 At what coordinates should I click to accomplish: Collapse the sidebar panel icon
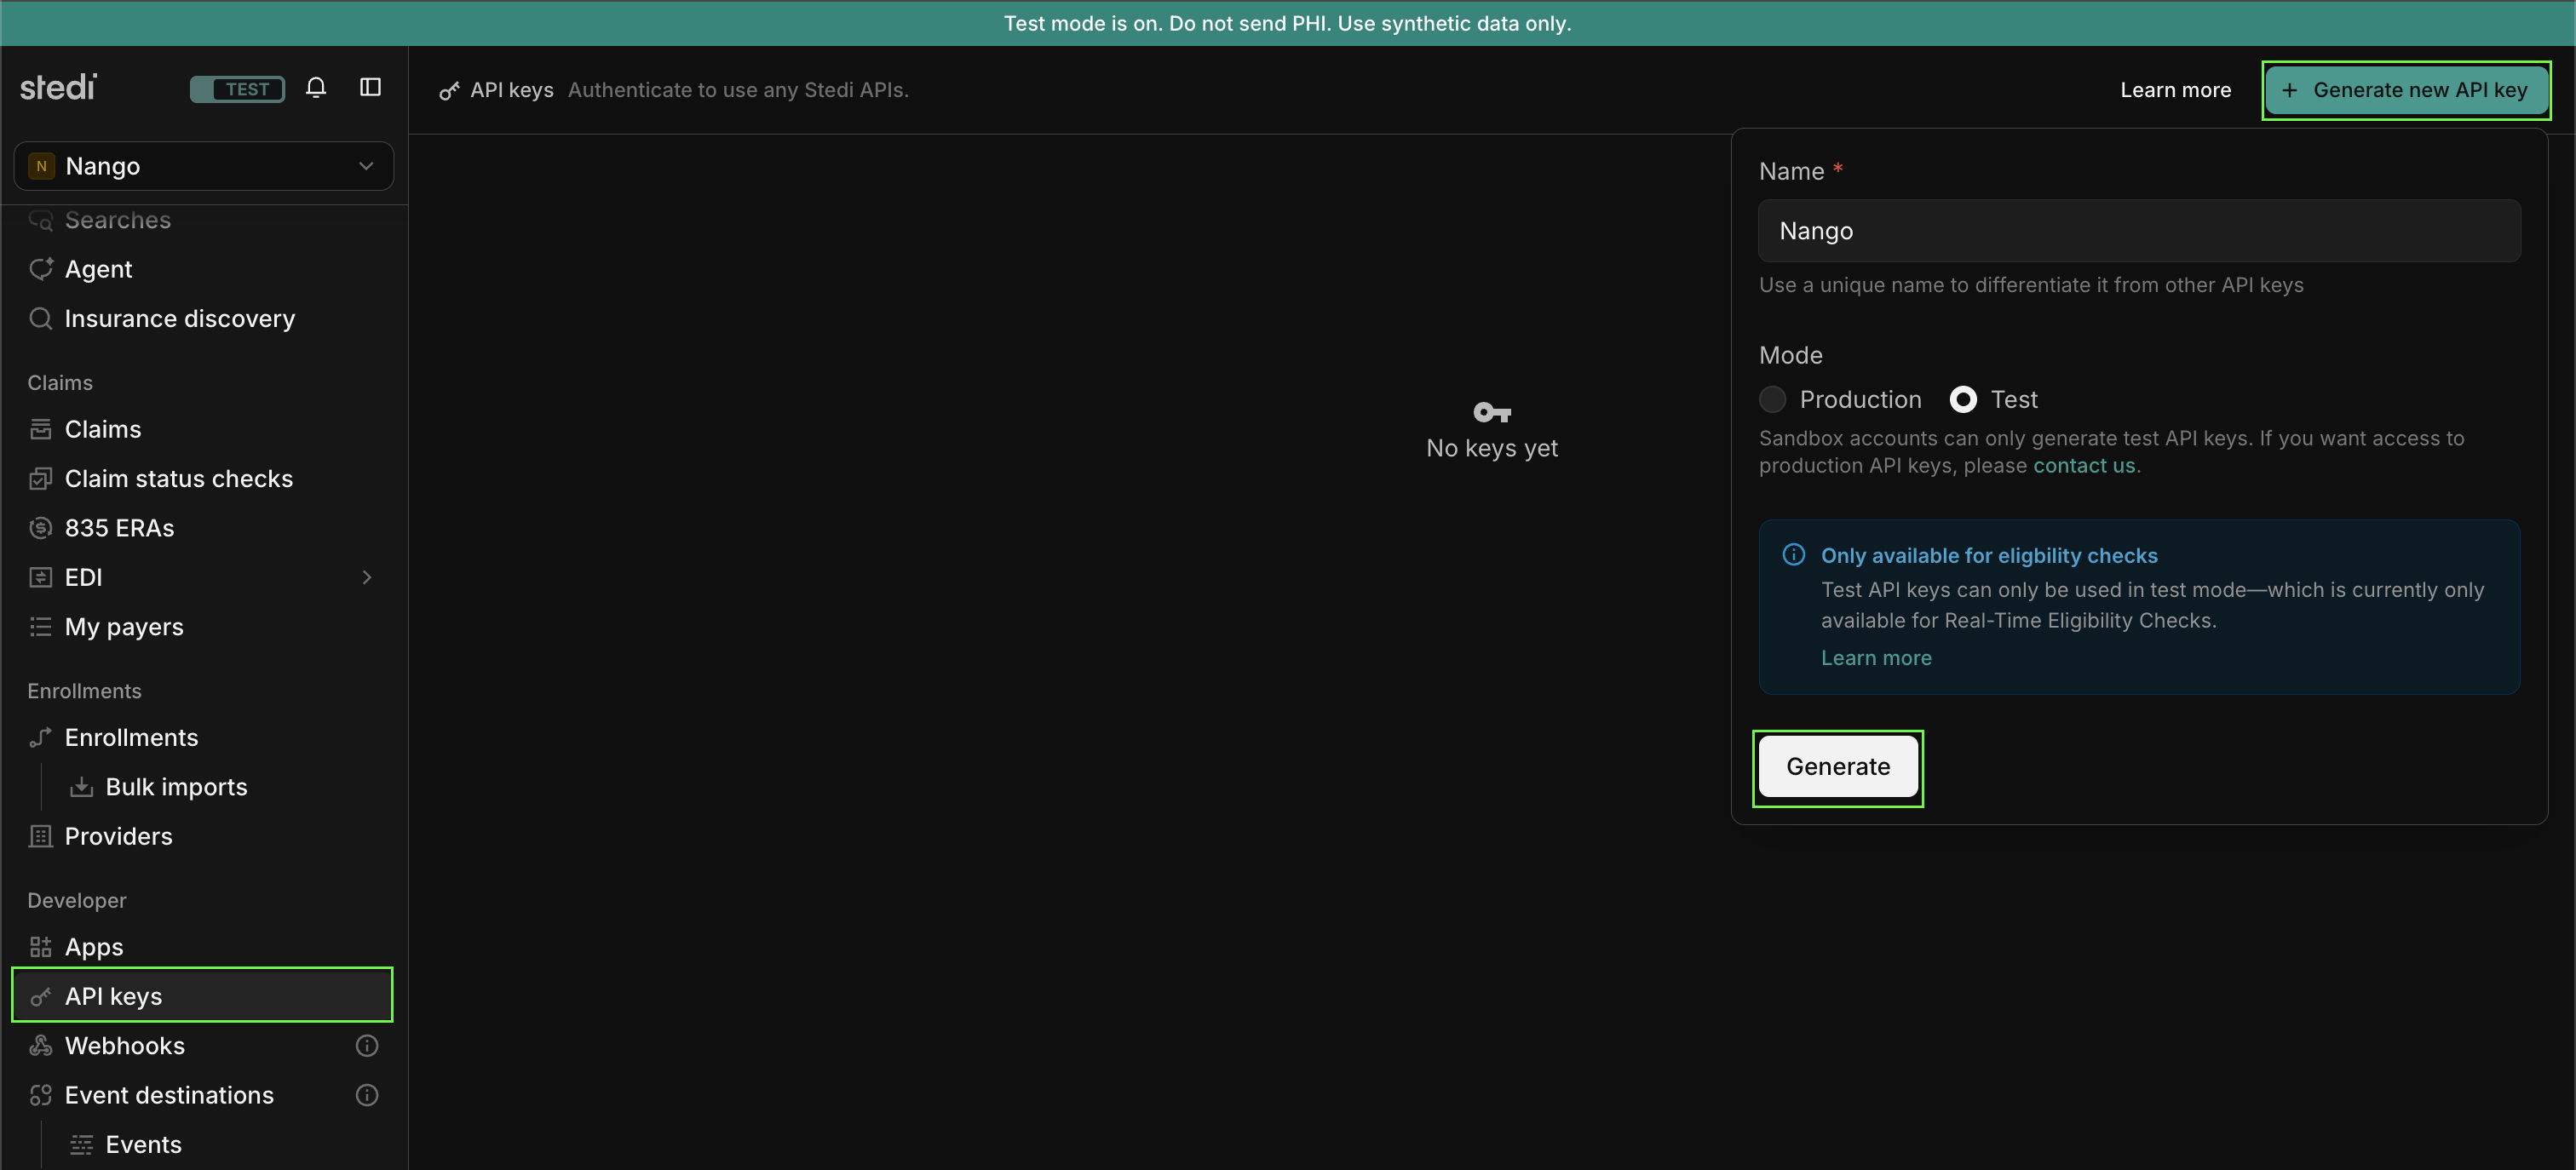370,88
